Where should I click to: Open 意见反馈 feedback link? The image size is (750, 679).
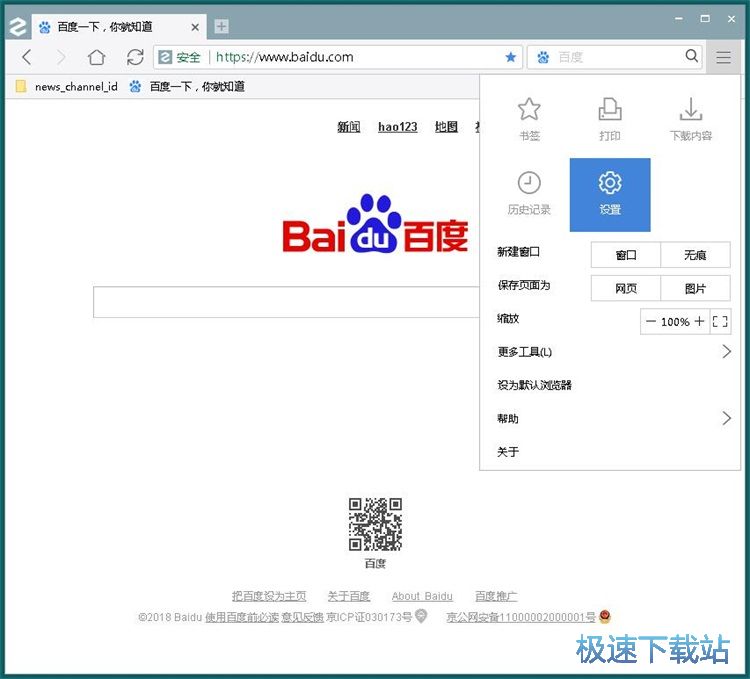click(302, 617)
